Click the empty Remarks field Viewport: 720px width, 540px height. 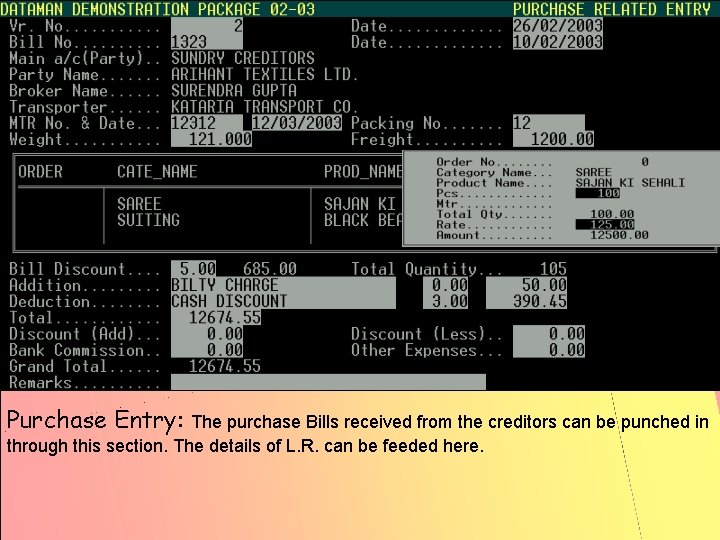[328, 382]
